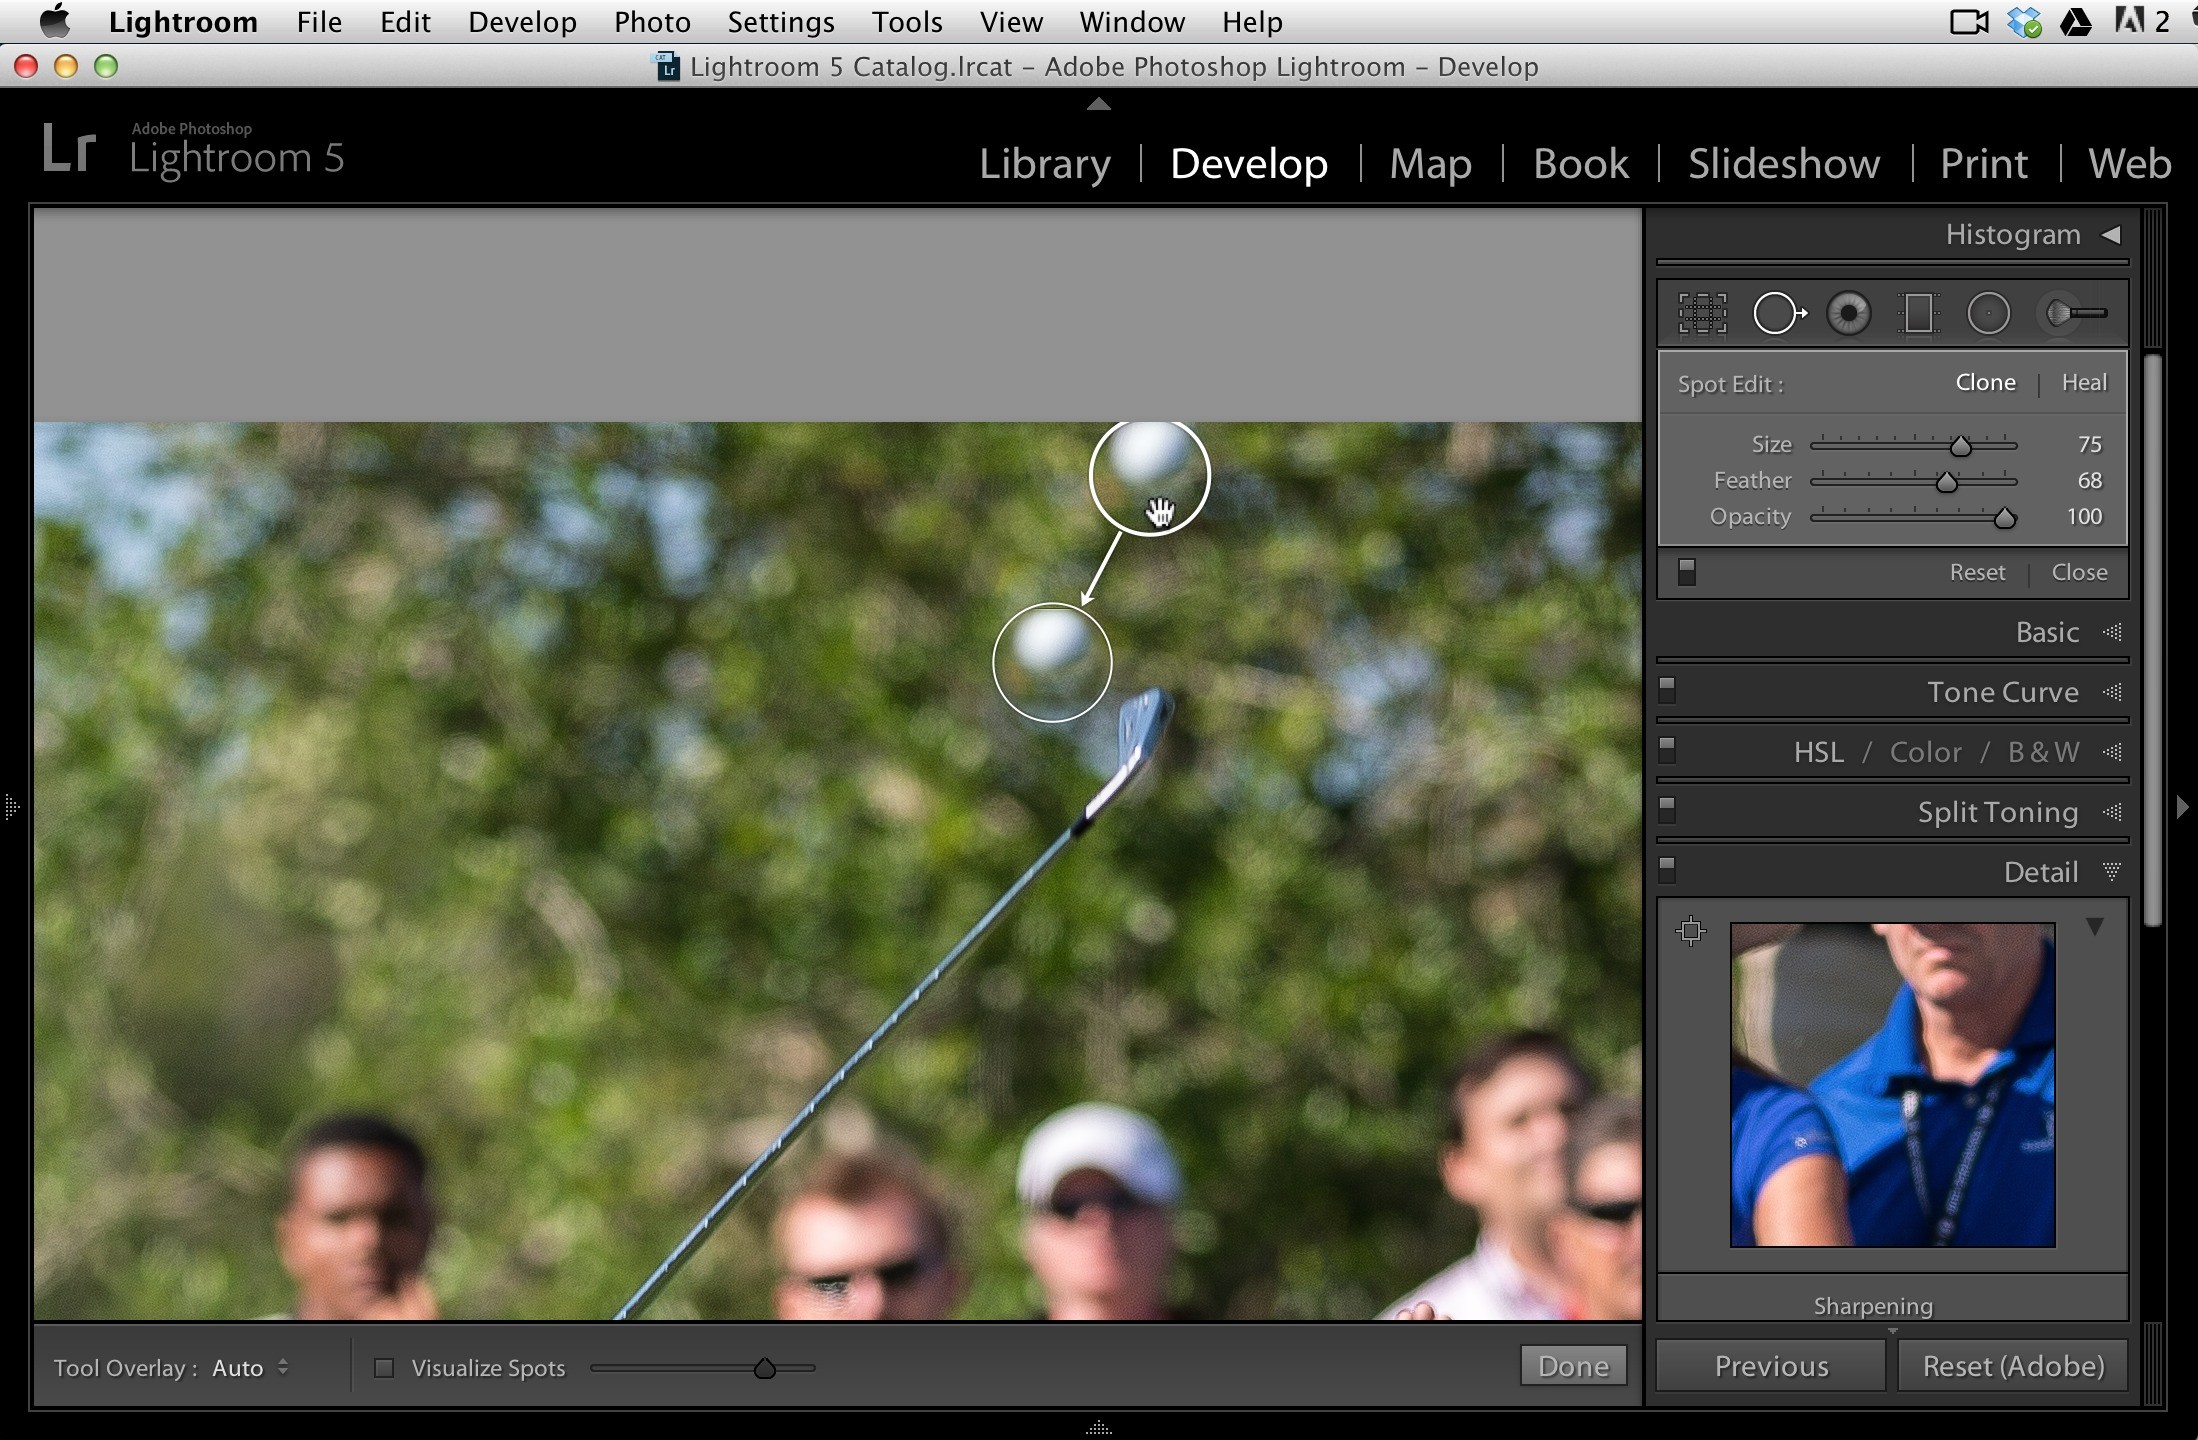Open the Settings menu
The width and height of the screenshot is (2198, 1440).
(x=780, y=22)
